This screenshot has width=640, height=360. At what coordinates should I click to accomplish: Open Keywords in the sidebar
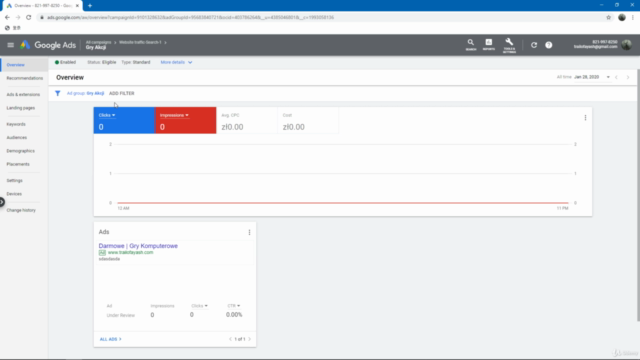[x=16, y=124]
